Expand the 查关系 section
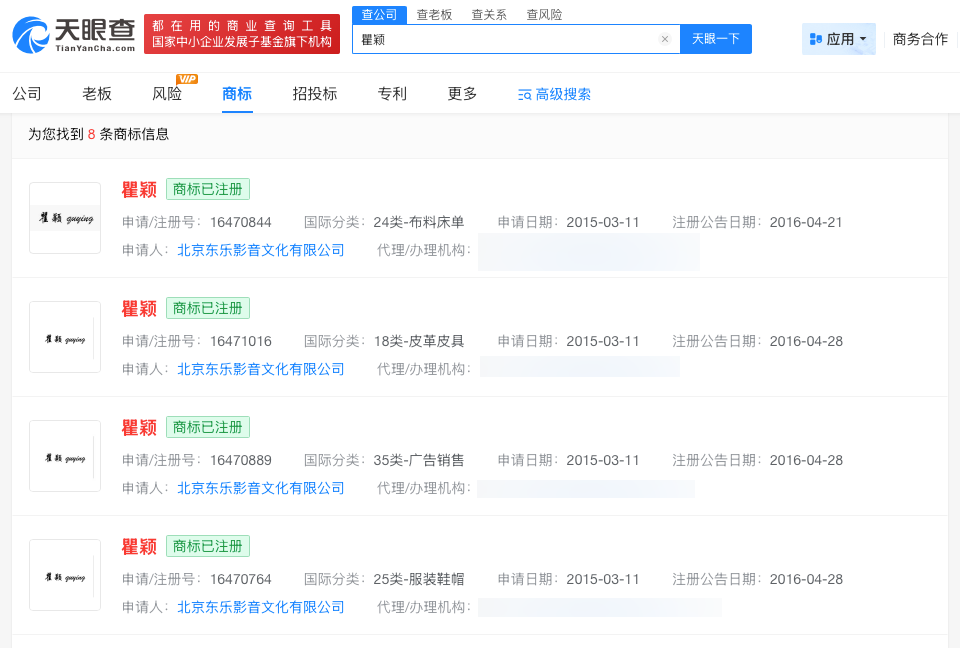The image size is (960, 648). pos(491,15)
